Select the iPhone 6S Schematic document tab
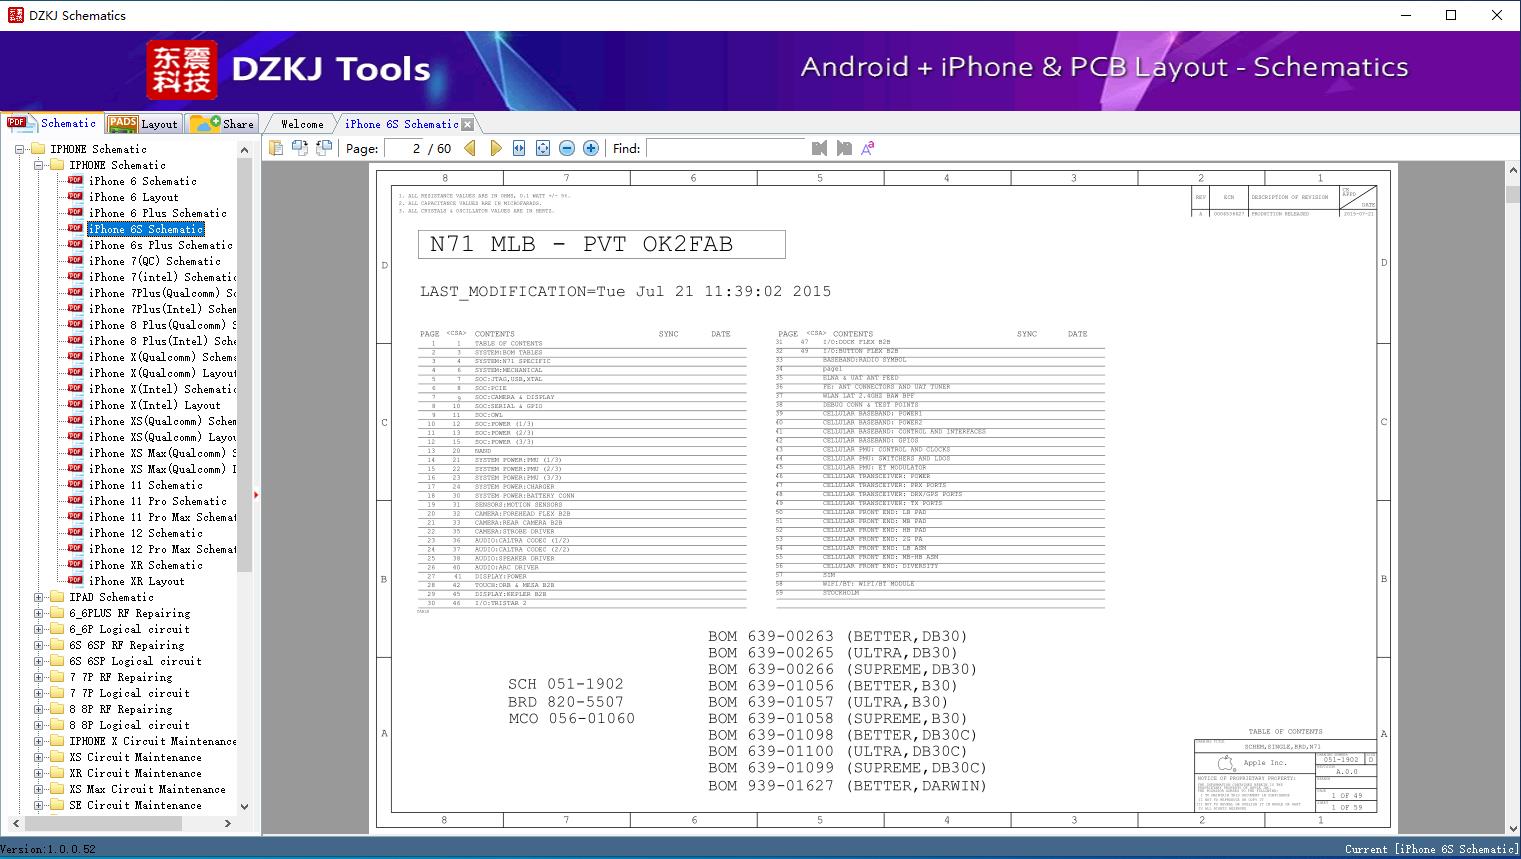The height and width of the screenshot is (859, 1521). [x=401, y=124]
